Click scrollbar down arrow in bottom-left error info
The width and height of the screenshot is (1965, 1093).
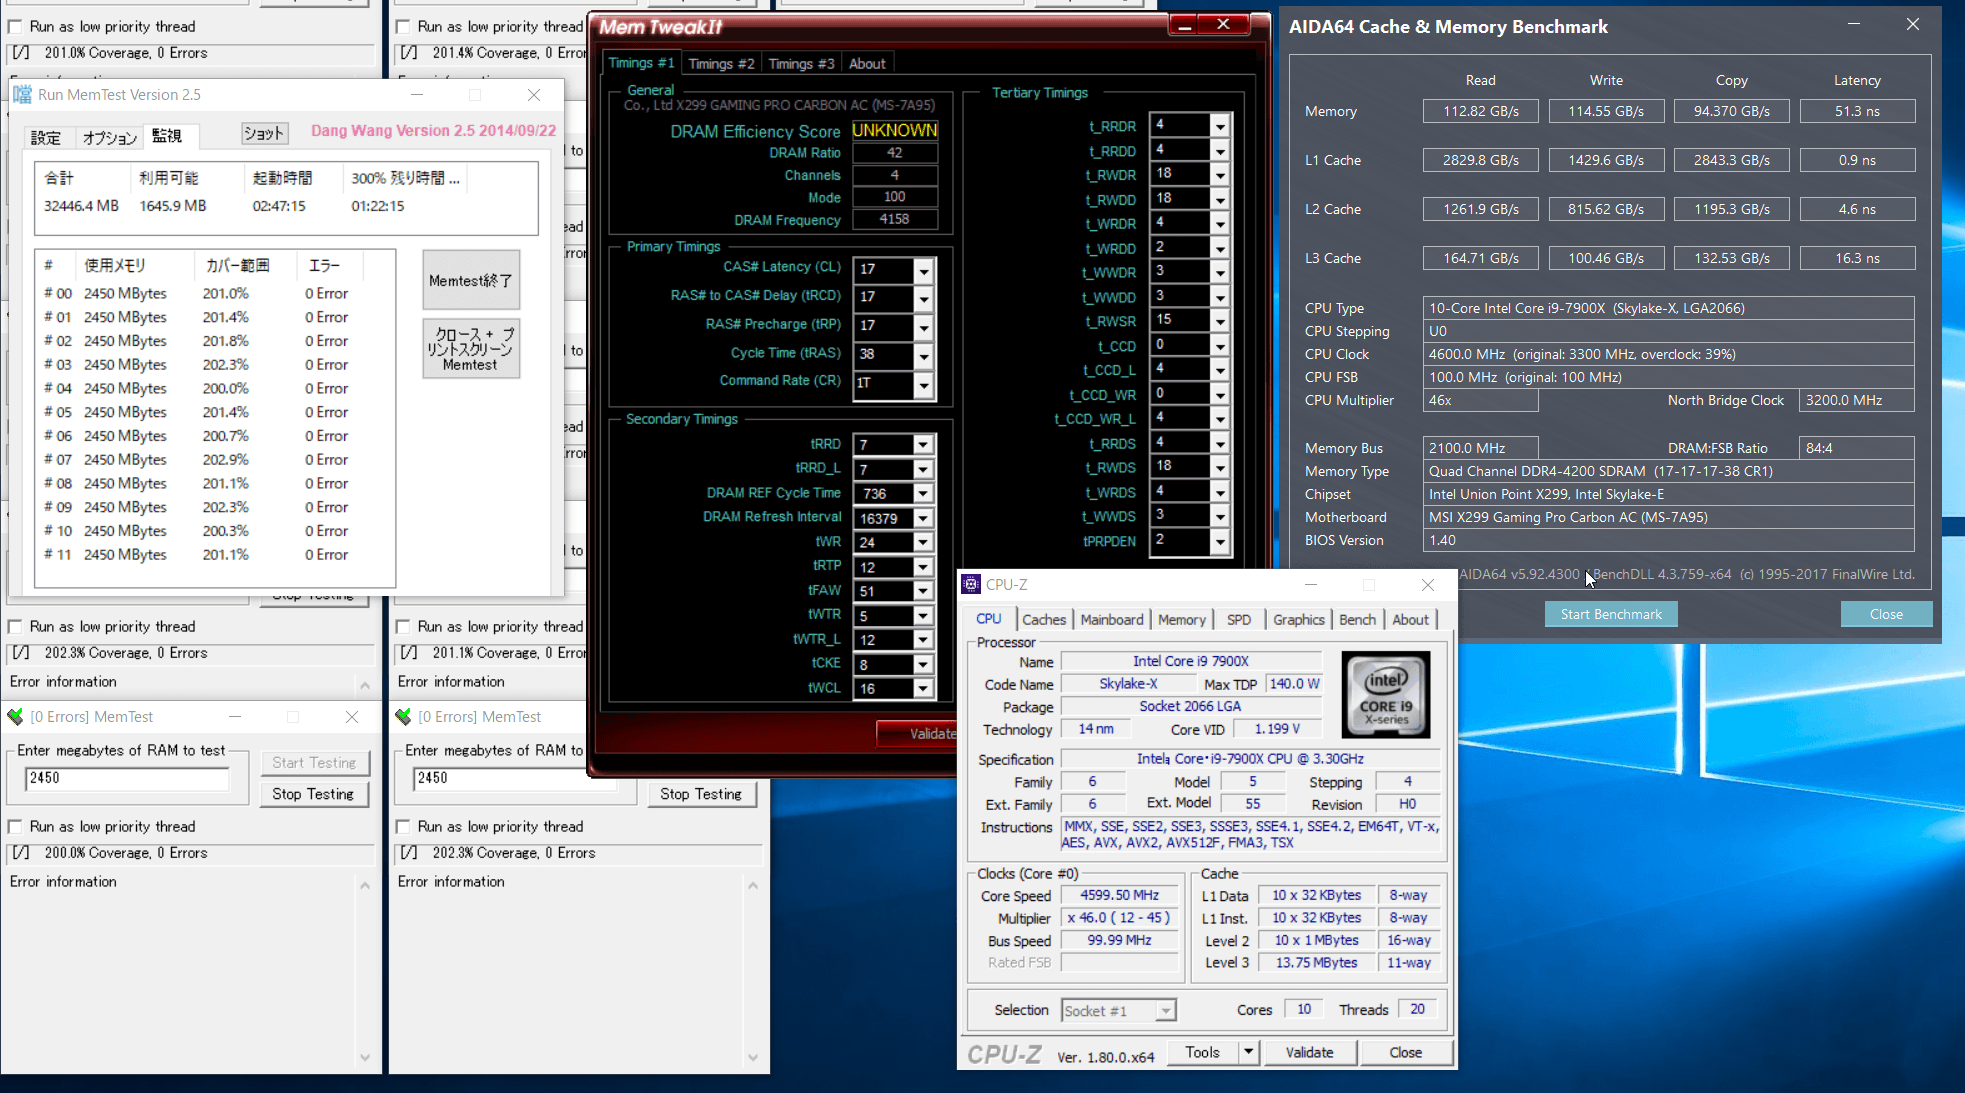tap(365, 1057)
